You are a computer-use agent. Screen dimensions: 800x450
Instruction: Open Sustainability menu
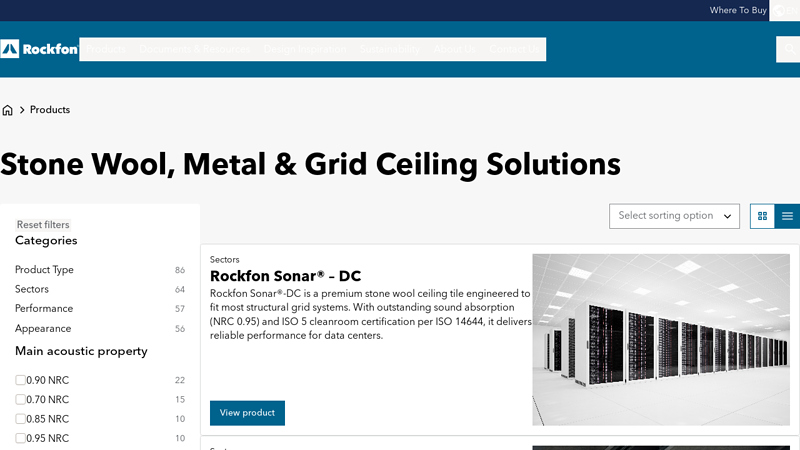pyautogui.click(x=390, y=49)
